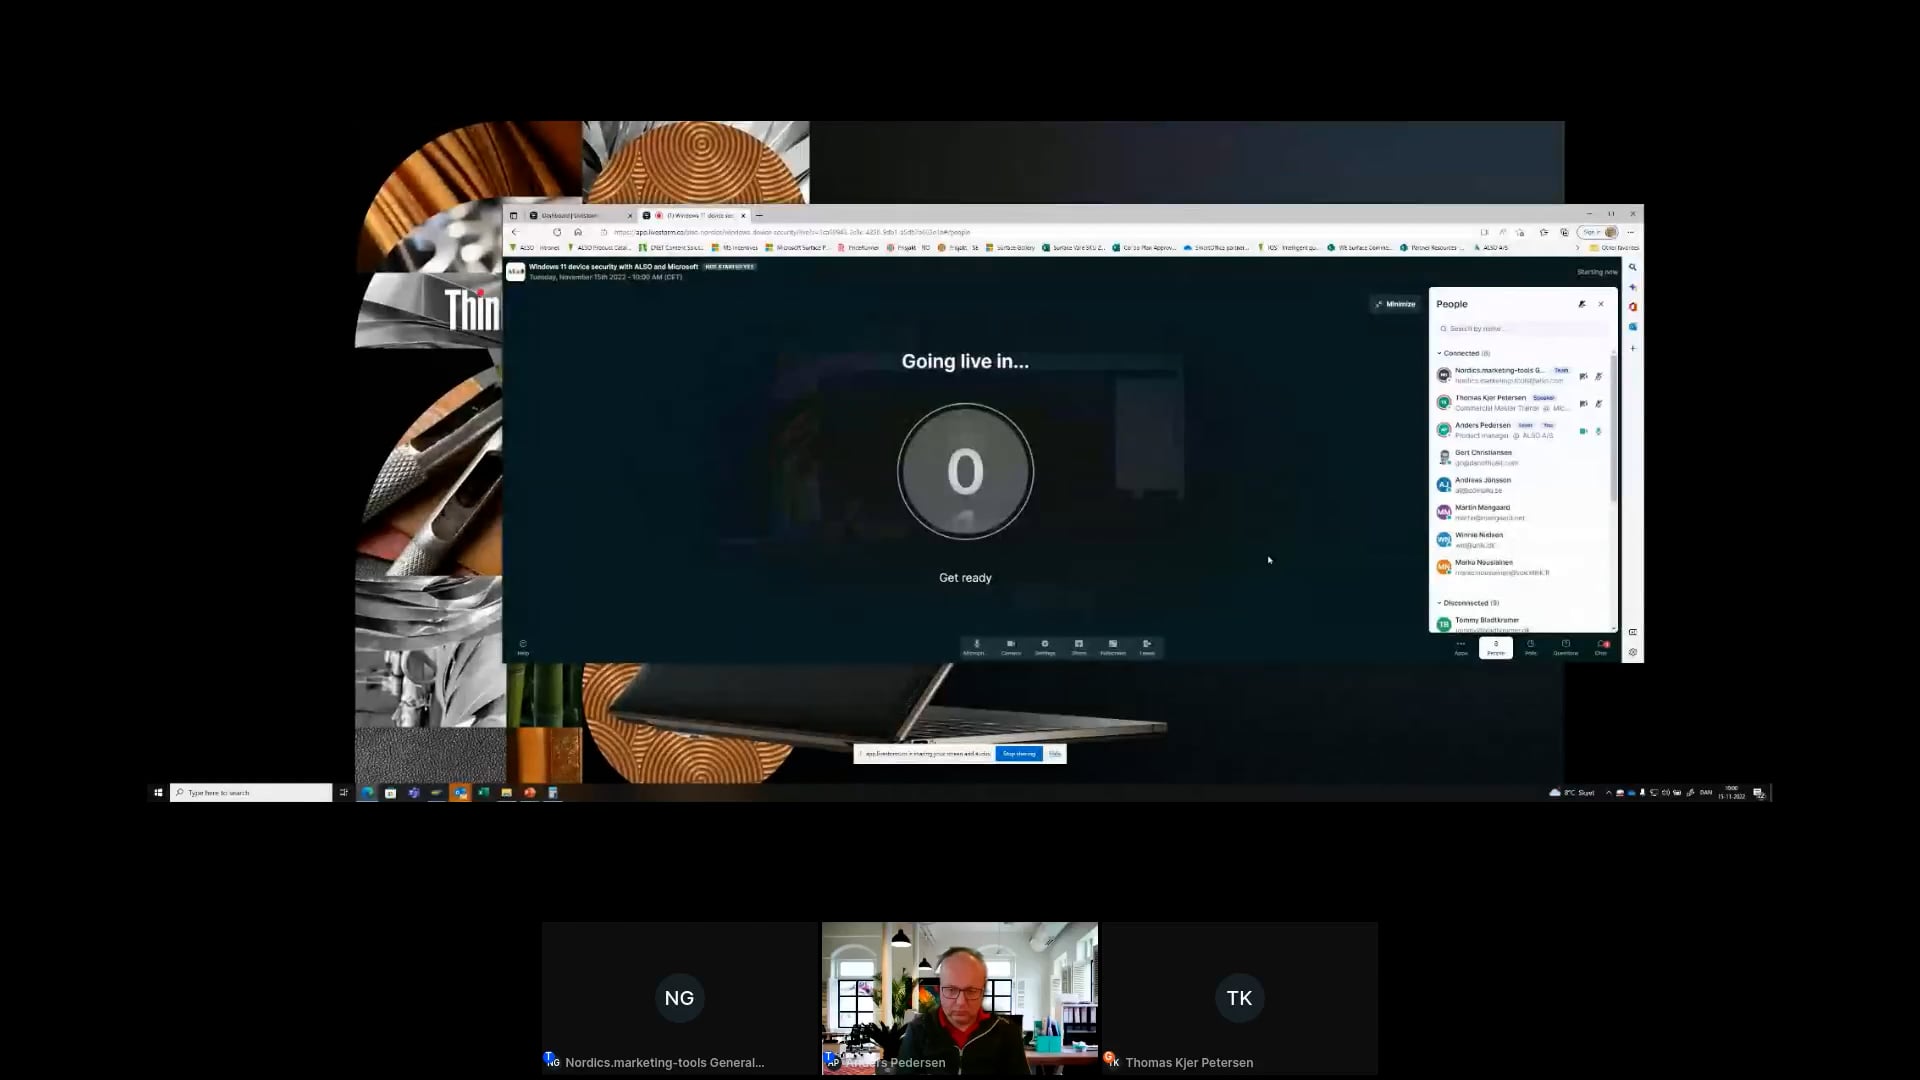This screenshot has height=1080, width=1920.
Task: Open the Surface Gallery bookmark
Action: coord(1011,247)
